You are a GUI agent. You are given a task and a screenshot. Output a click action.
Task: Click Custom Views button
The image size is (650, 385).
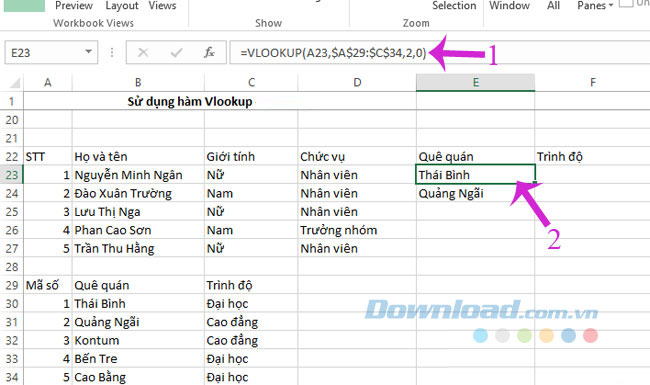(162, 5)
